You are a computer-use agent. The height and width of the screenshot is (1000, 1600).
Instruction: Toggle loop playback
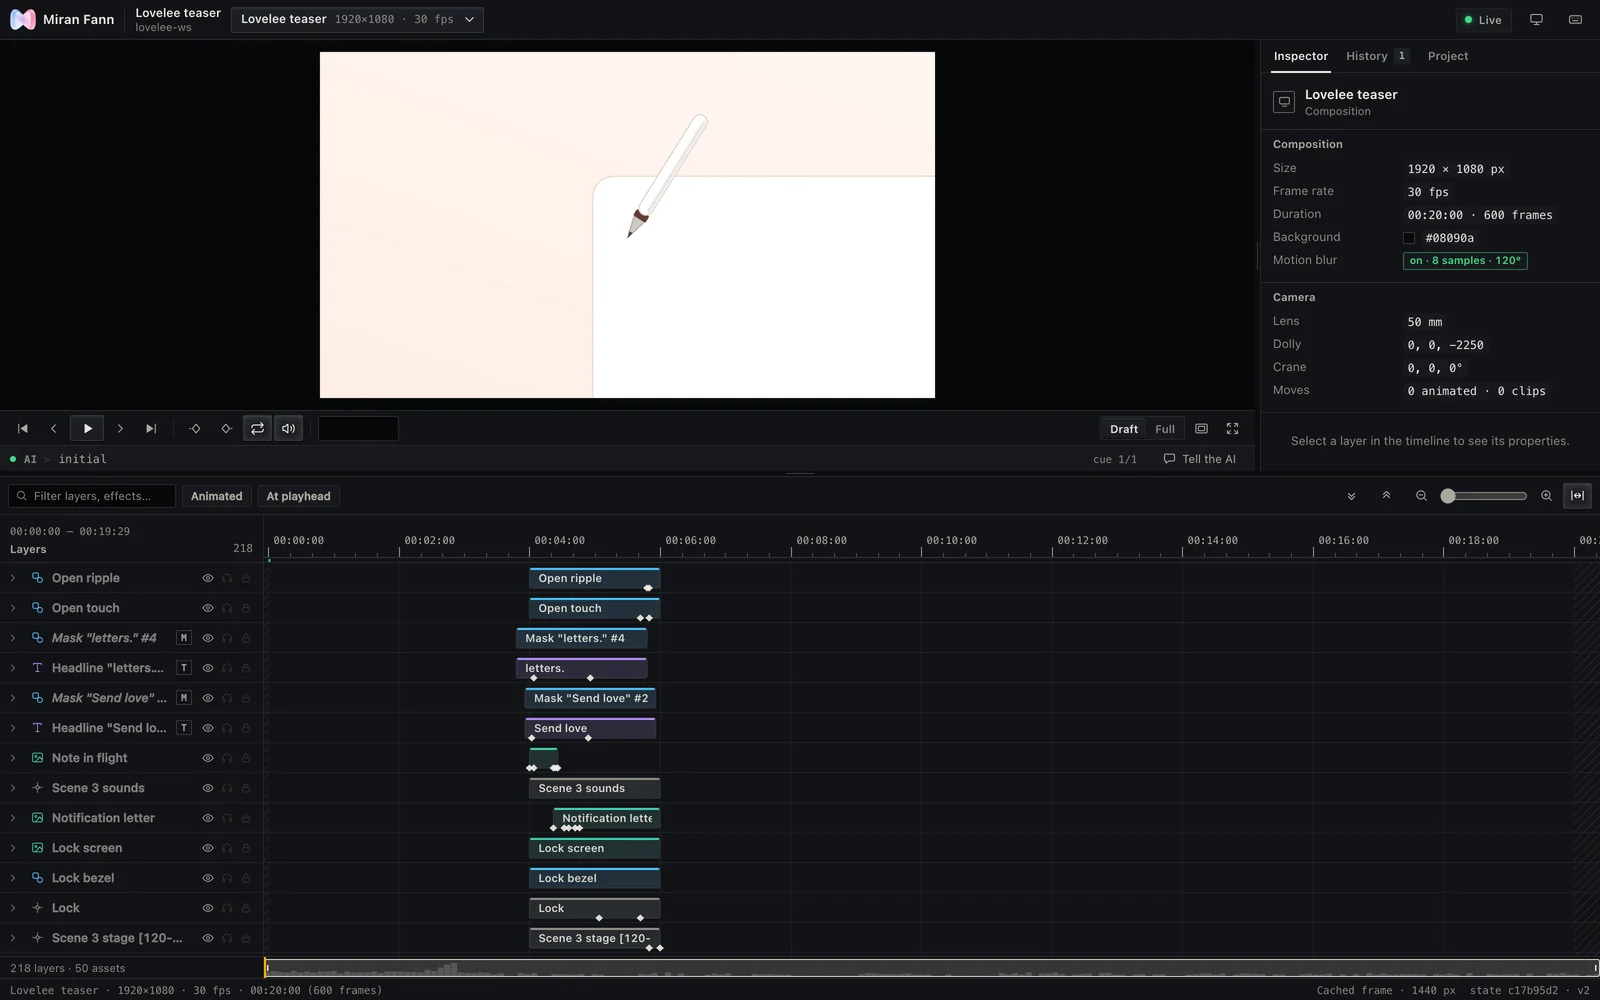[x=257, y=429]
